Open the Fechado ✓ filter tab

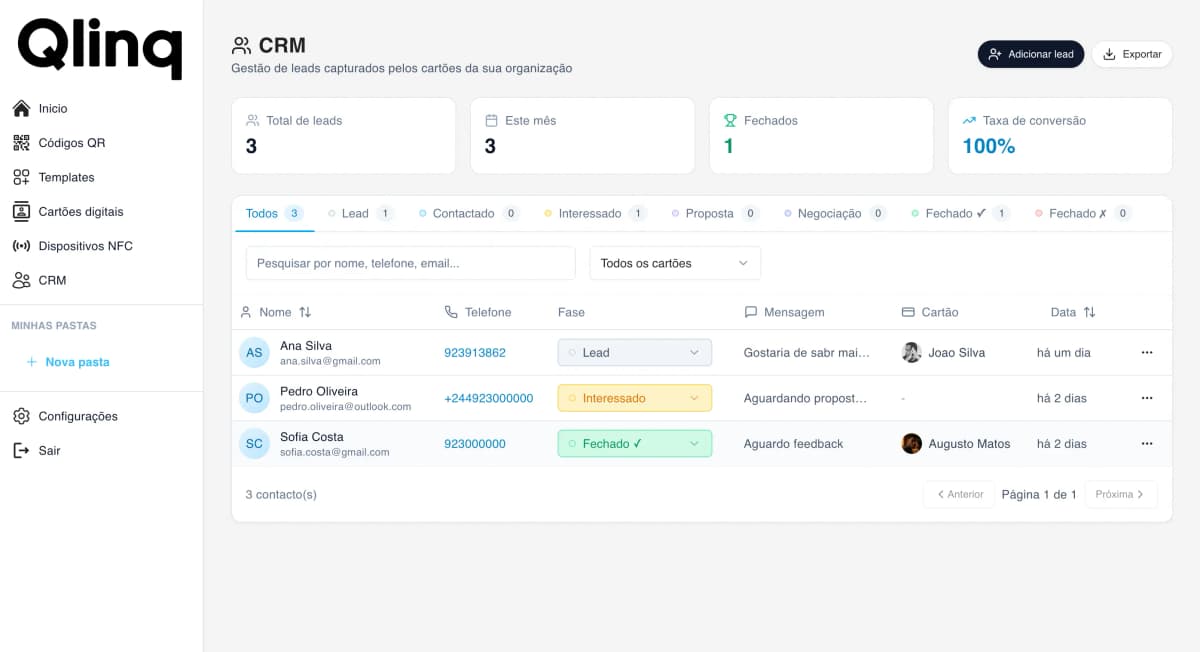pyautogui.click(x=953, y=213)
